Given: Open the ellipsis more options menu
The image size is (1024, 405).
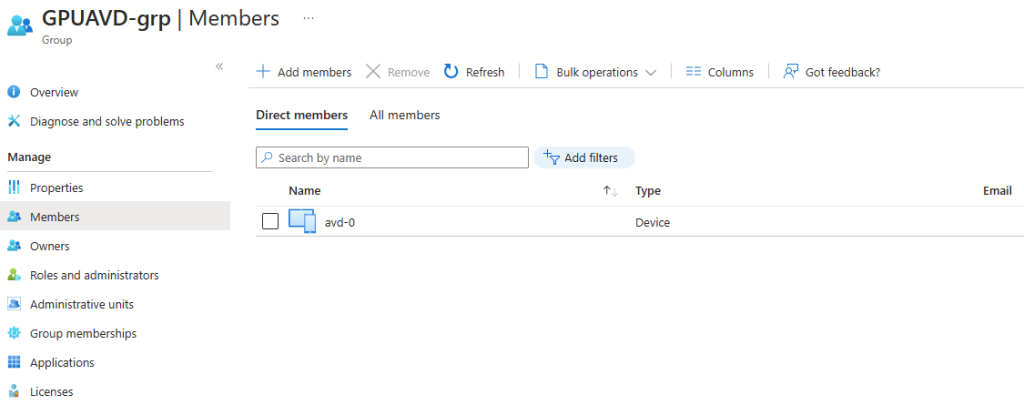Looking at the screenshot, I should [x=308, y=18].
